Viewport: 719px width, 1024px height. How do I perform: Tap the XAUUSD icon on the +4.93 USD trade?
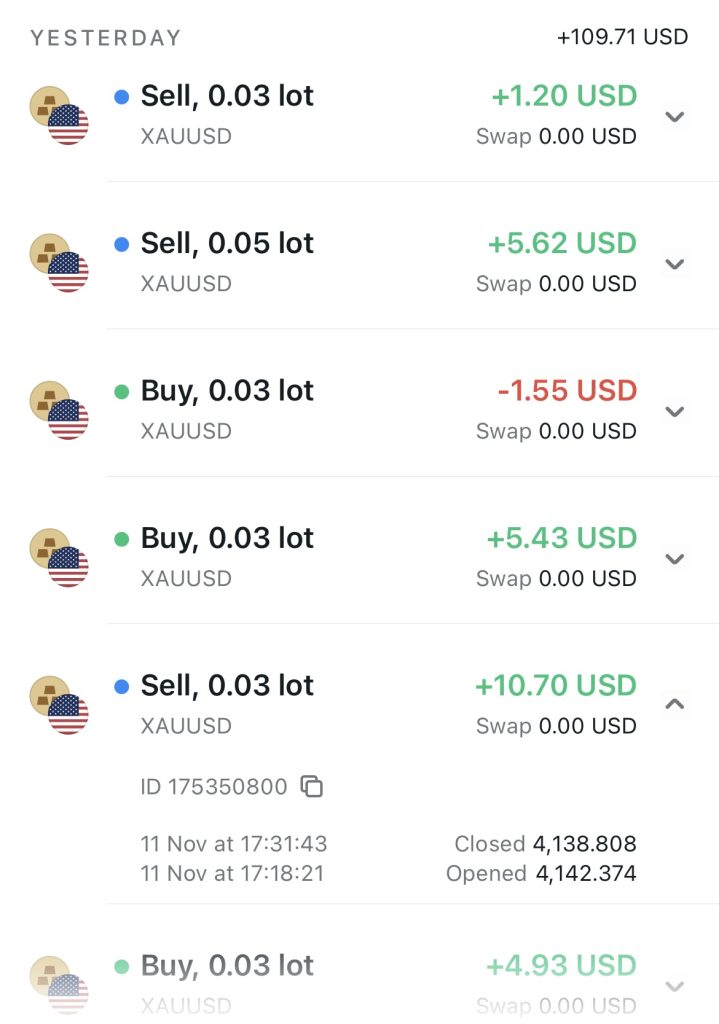(59, 984)
